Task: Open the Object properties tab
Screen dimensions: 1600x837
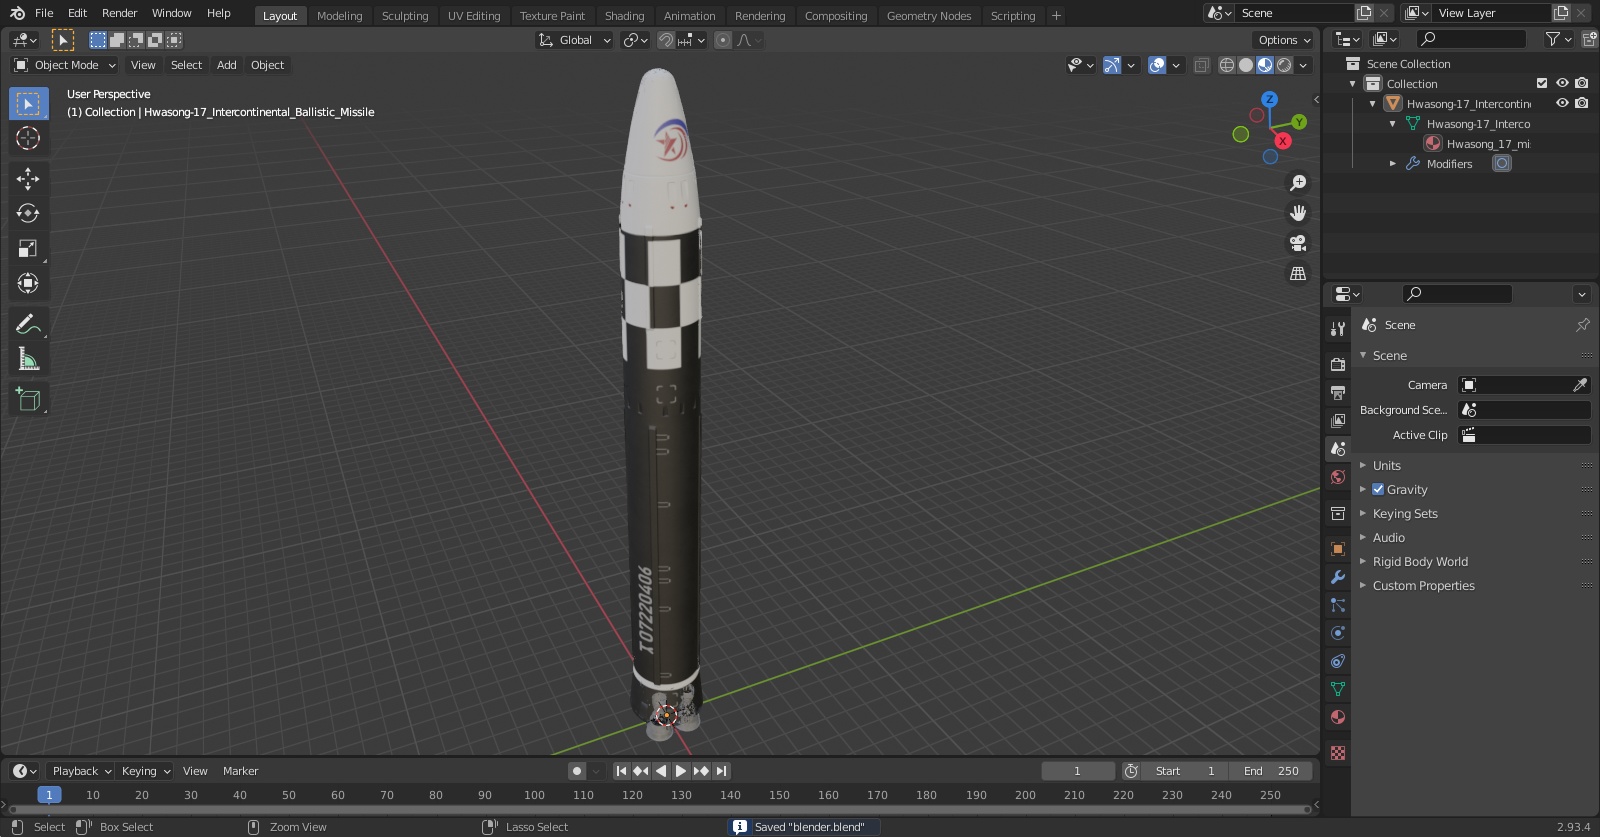Action: point(1337,549)
